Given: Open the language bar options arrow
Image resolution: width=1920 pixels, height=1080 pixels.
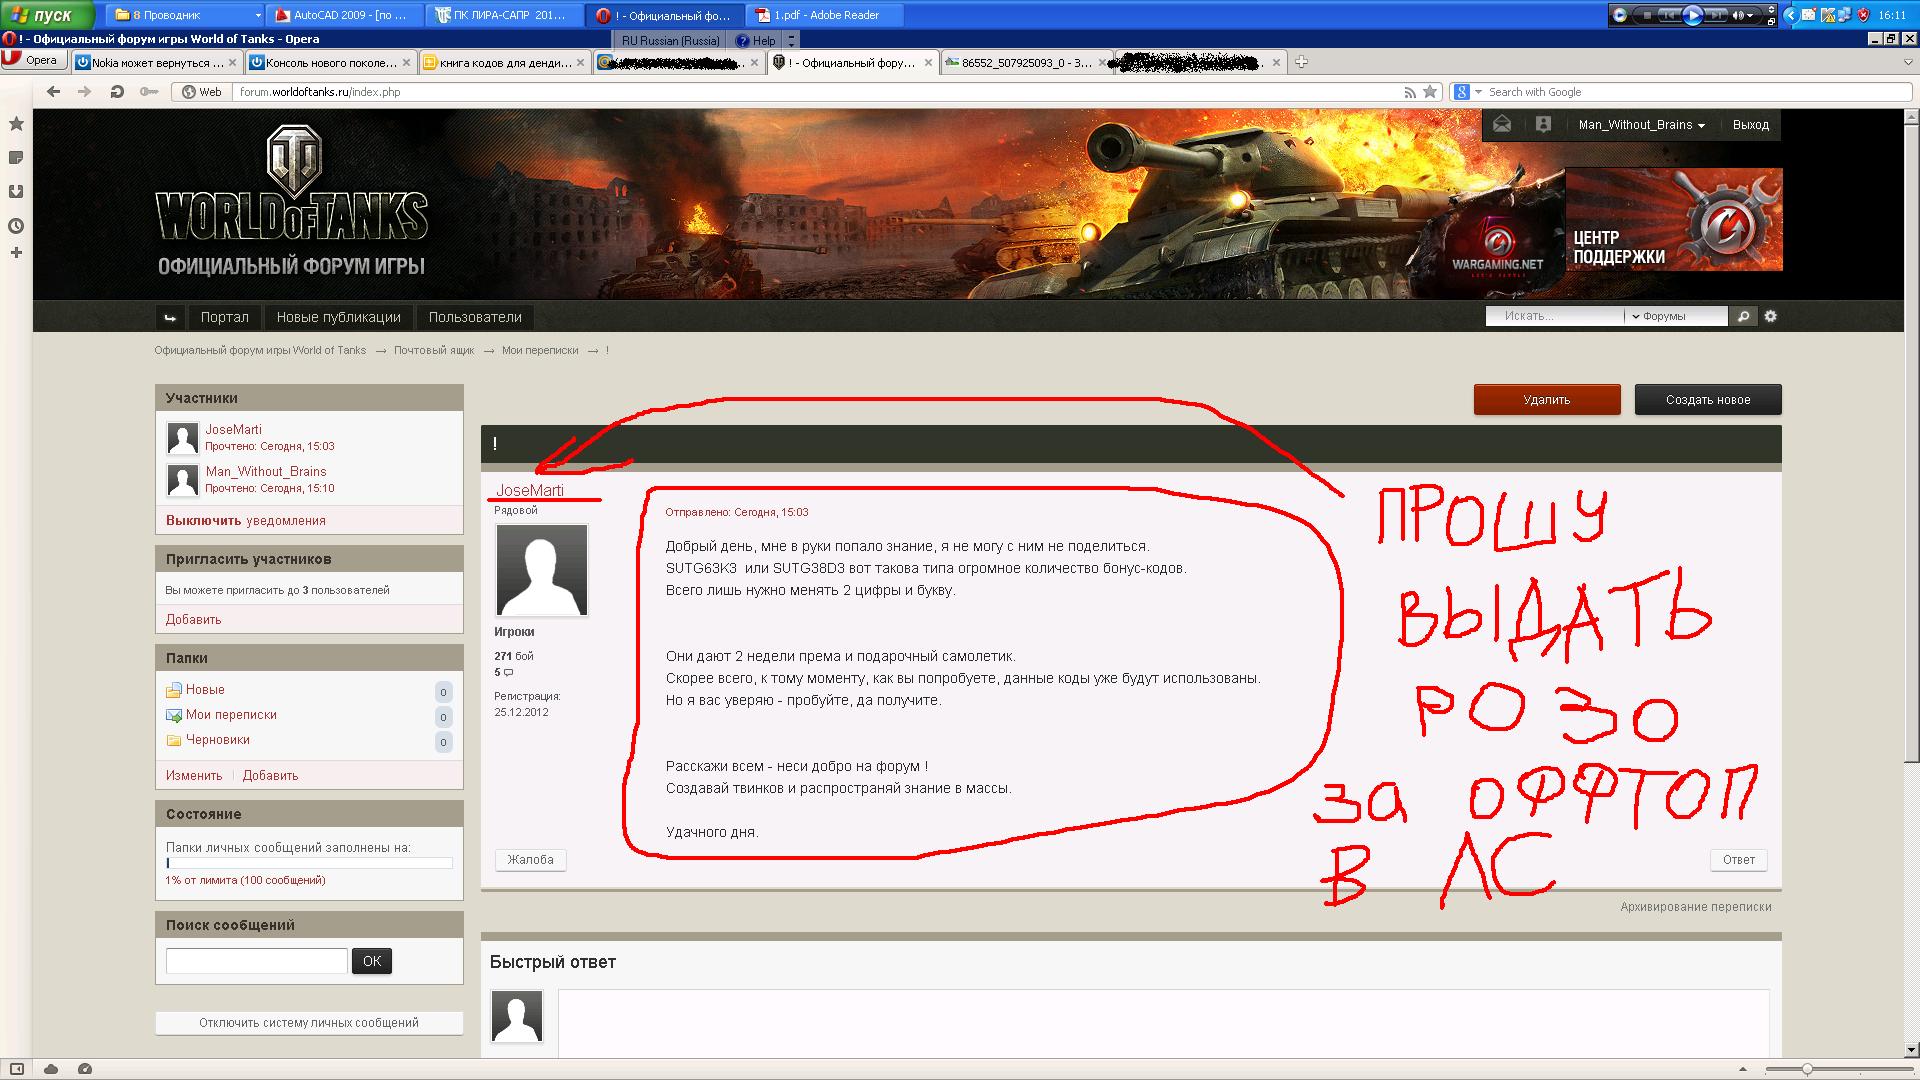Looking at the screenshot, I should click(791, 41).
